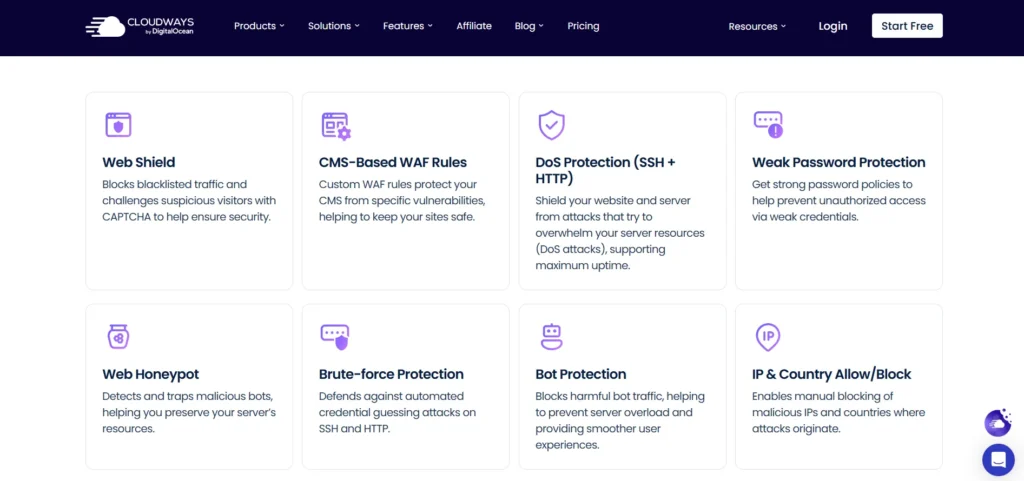Click the floating cloud assistant icon
This screenshot has width=1024, height=481.
[997, 423]
